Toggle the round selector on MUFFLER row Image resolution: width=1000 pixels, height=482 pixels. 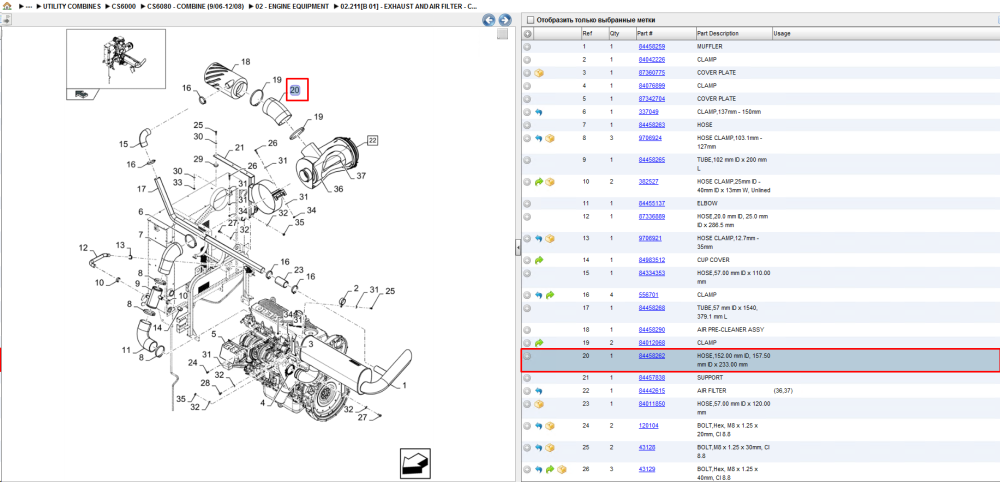527,47
